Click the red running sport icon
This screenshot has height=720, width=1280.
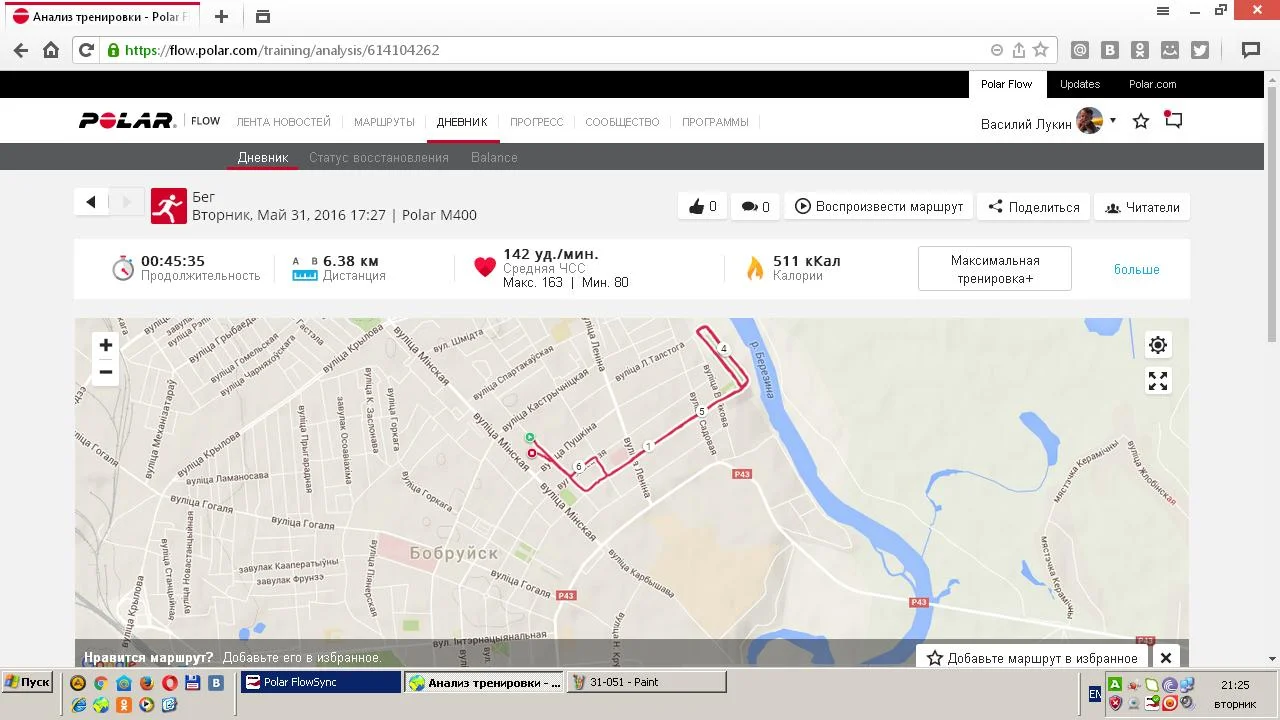[x=169, y=206]
